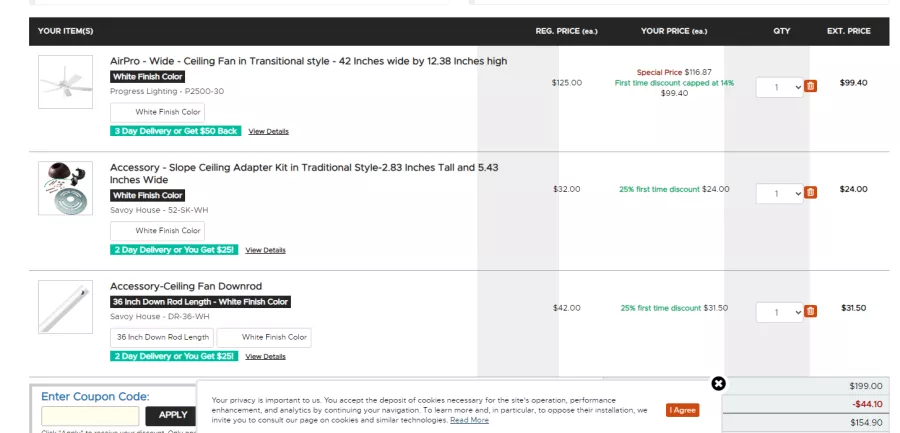Close the cookie privacy banner
Viewport: 900px width, 433px height.
coord(718,384)
